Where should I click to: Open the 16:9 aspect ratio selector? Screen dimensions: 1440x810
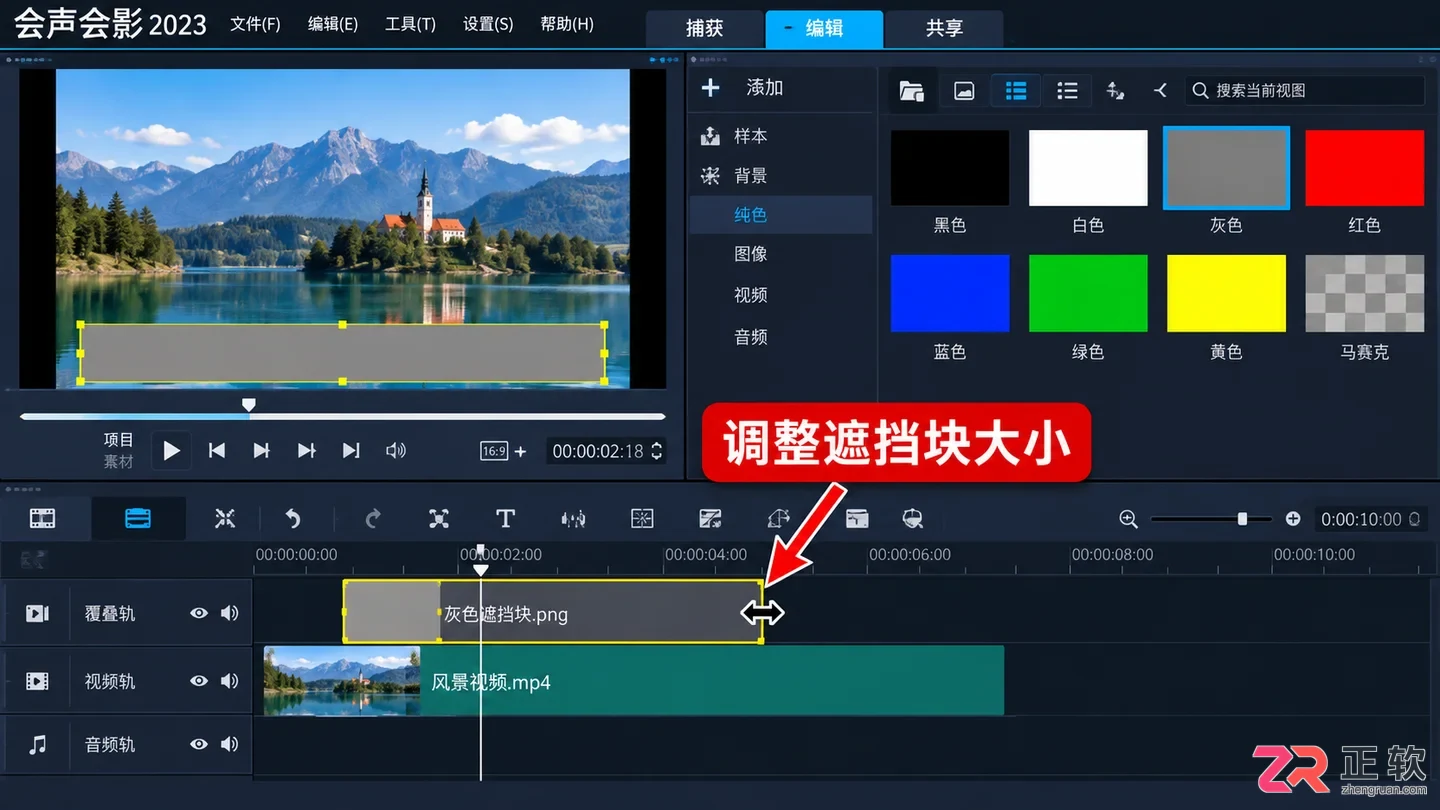(494, 451)
